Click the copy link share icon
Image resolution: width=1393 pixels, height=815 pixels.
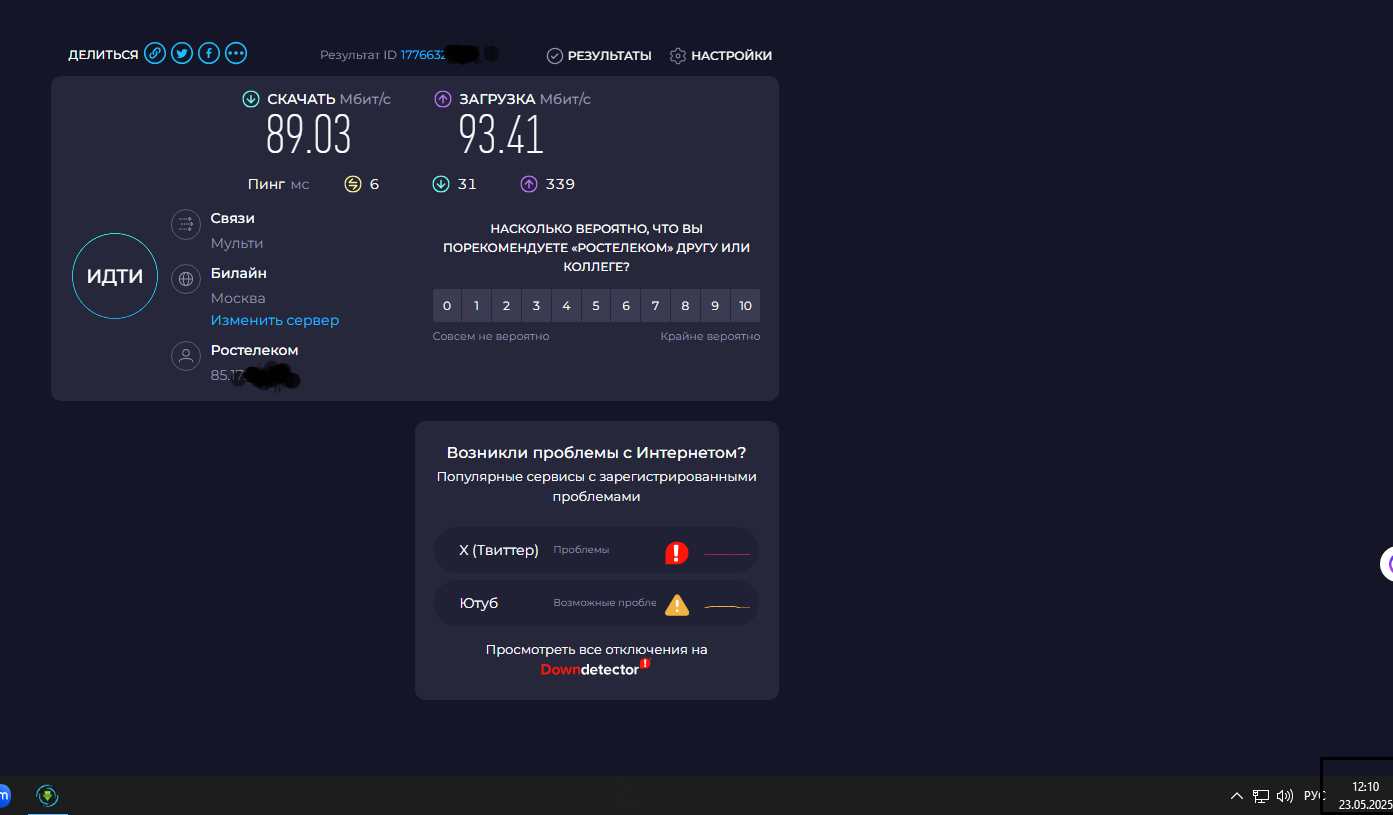tap(154, 54)
